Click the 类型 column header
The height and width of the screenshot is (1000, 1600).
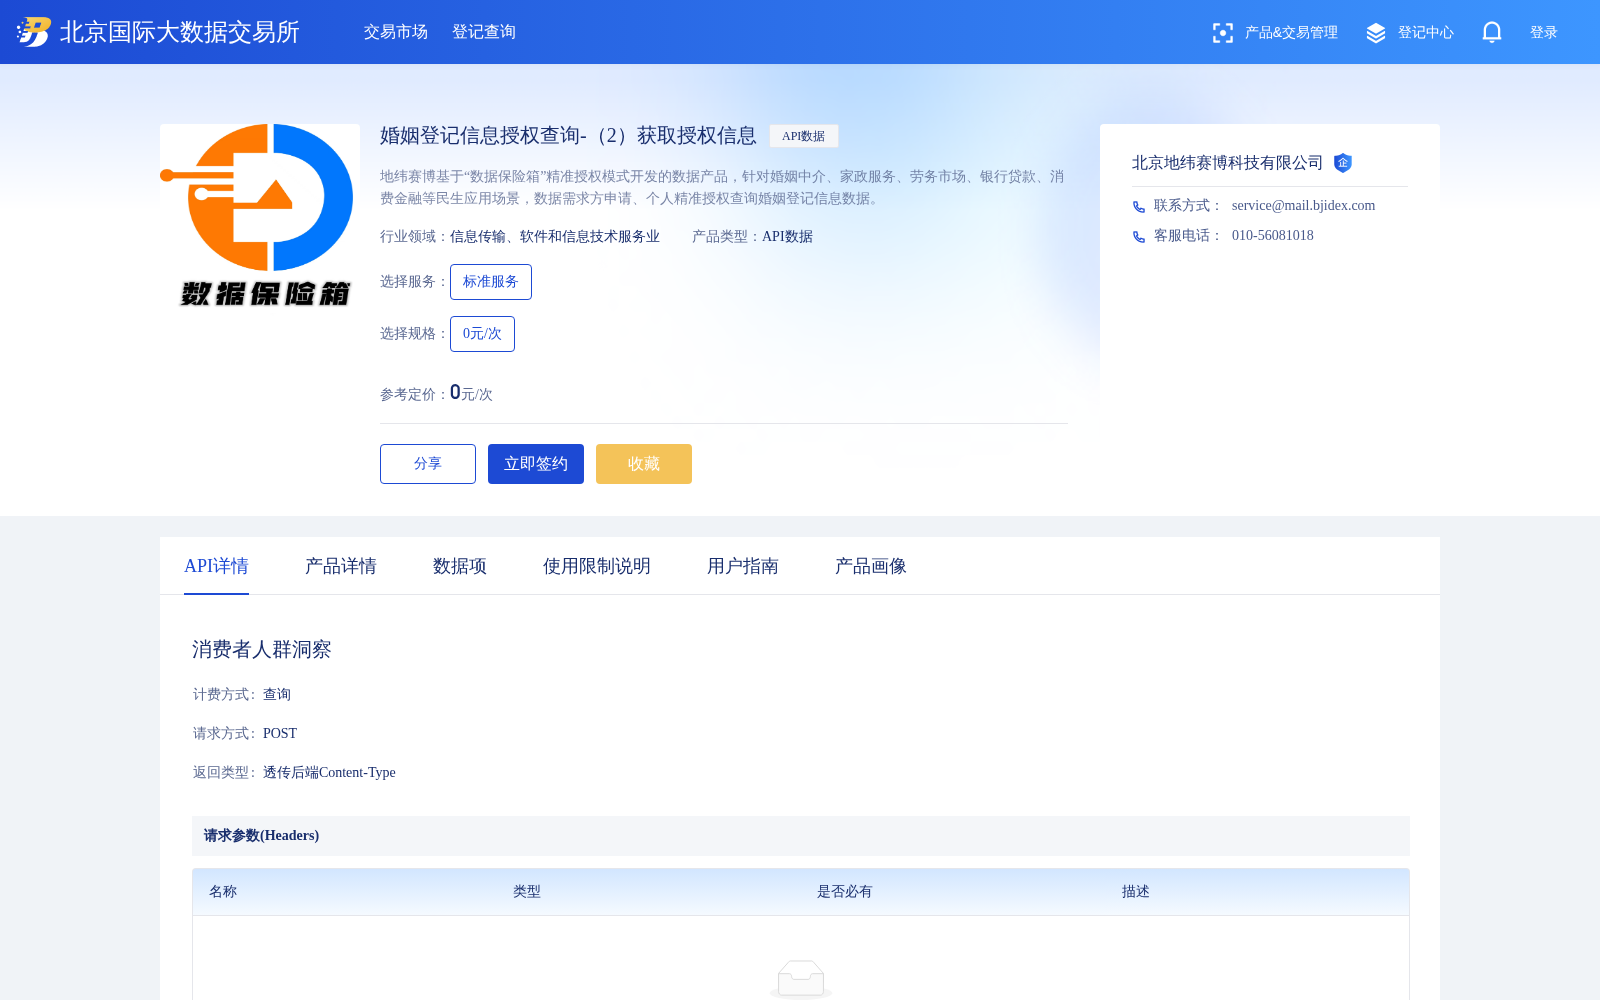(527, 892)
